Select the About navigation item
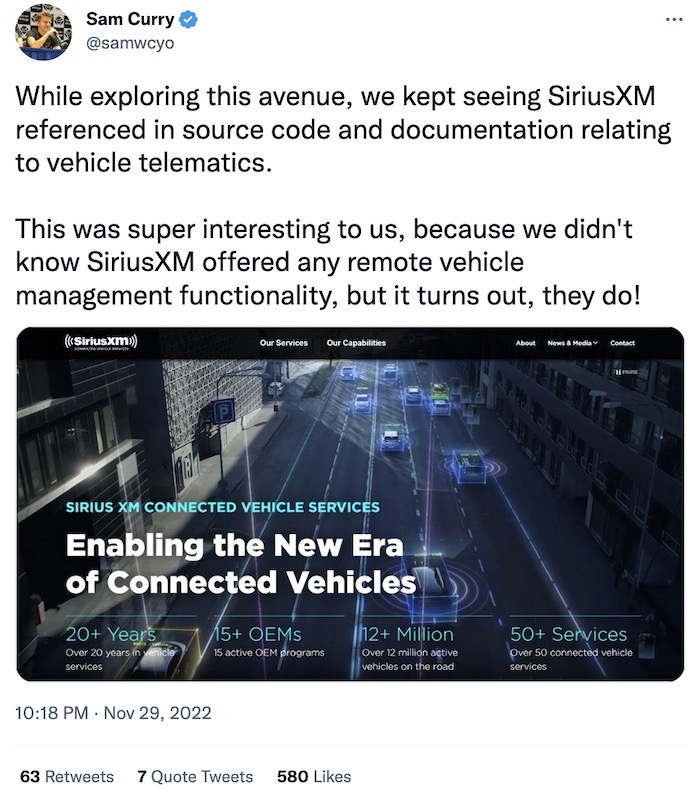The width and height of the screenshot is (700, 804). 527,342
